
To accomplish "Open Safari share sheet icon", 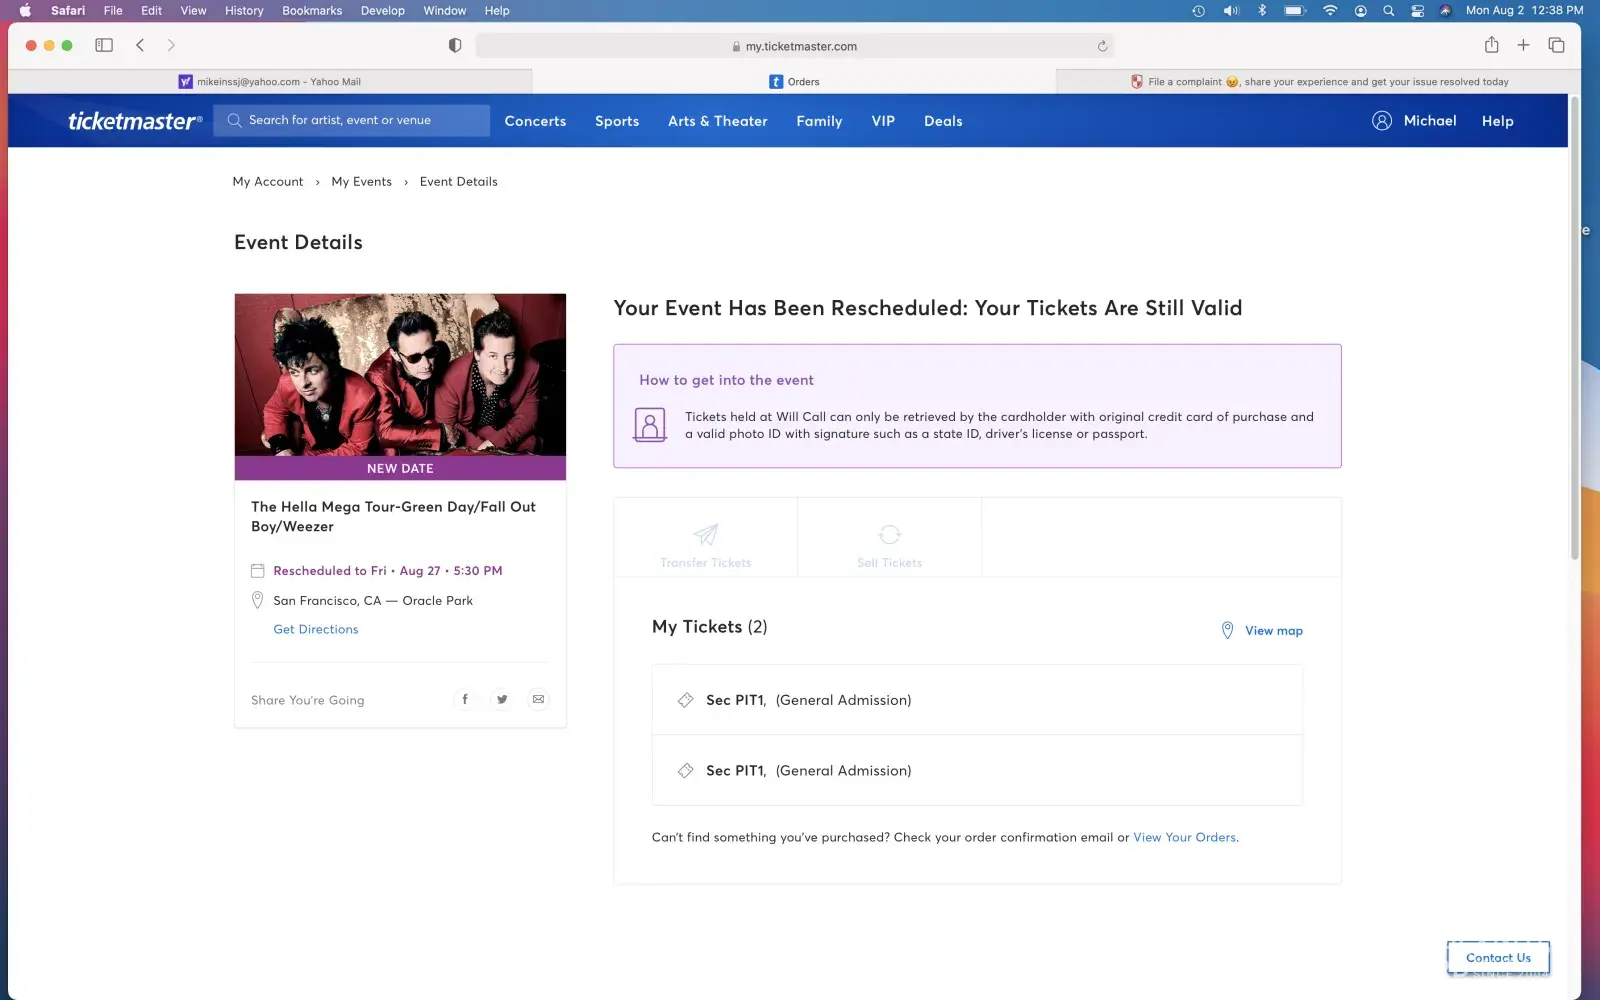I will [x=1491, y=45].
